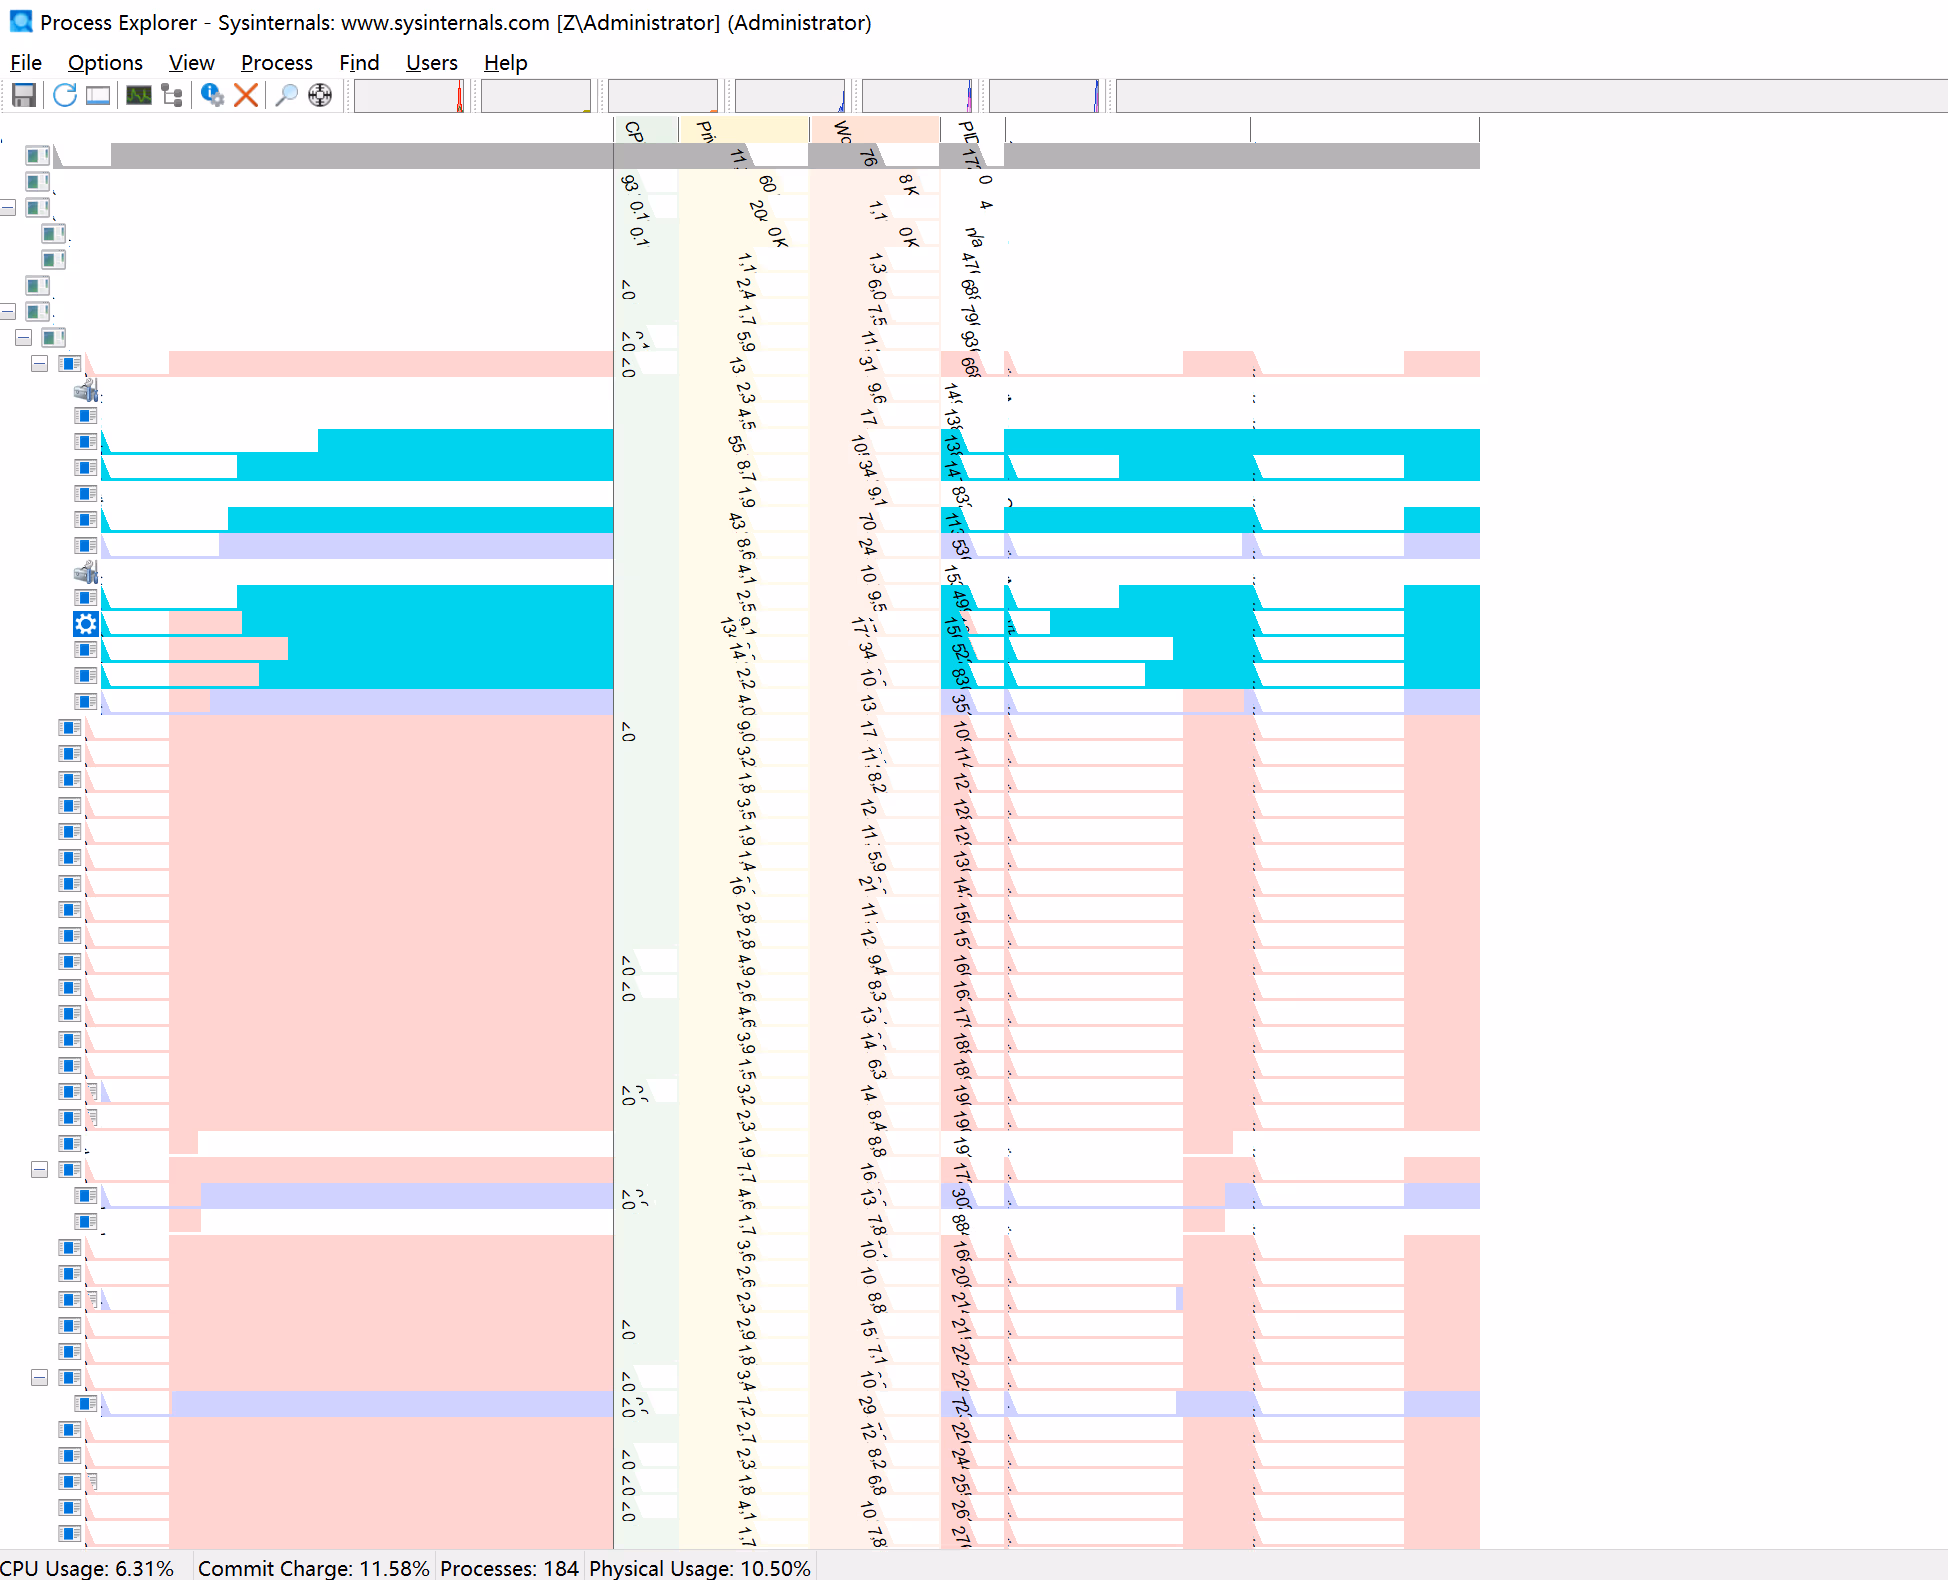1948x1580 pixels.
Task: Open Find Handle or DLL magnifier
Action: [286, 95]
